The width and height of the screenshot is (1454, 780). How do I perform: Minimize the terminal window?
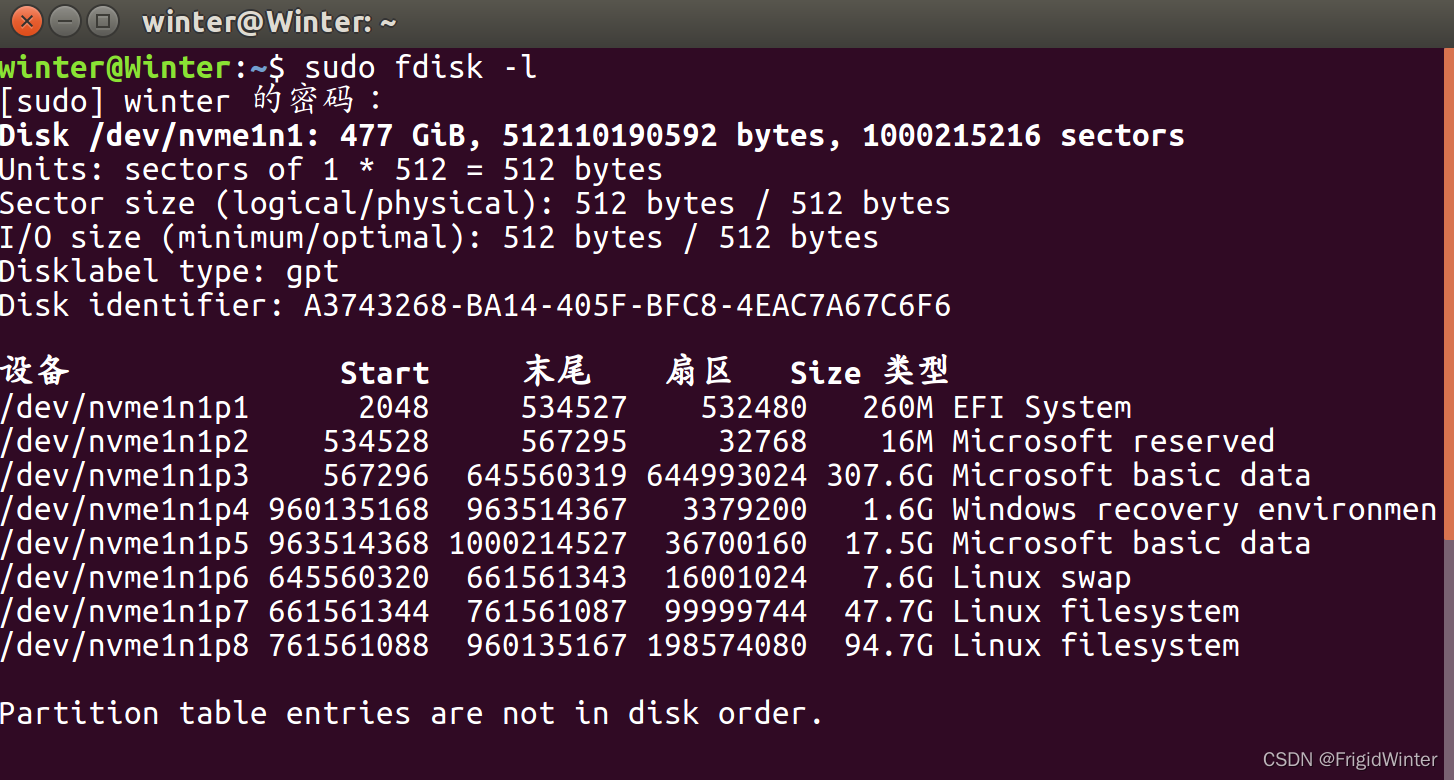tap(65, 21)
